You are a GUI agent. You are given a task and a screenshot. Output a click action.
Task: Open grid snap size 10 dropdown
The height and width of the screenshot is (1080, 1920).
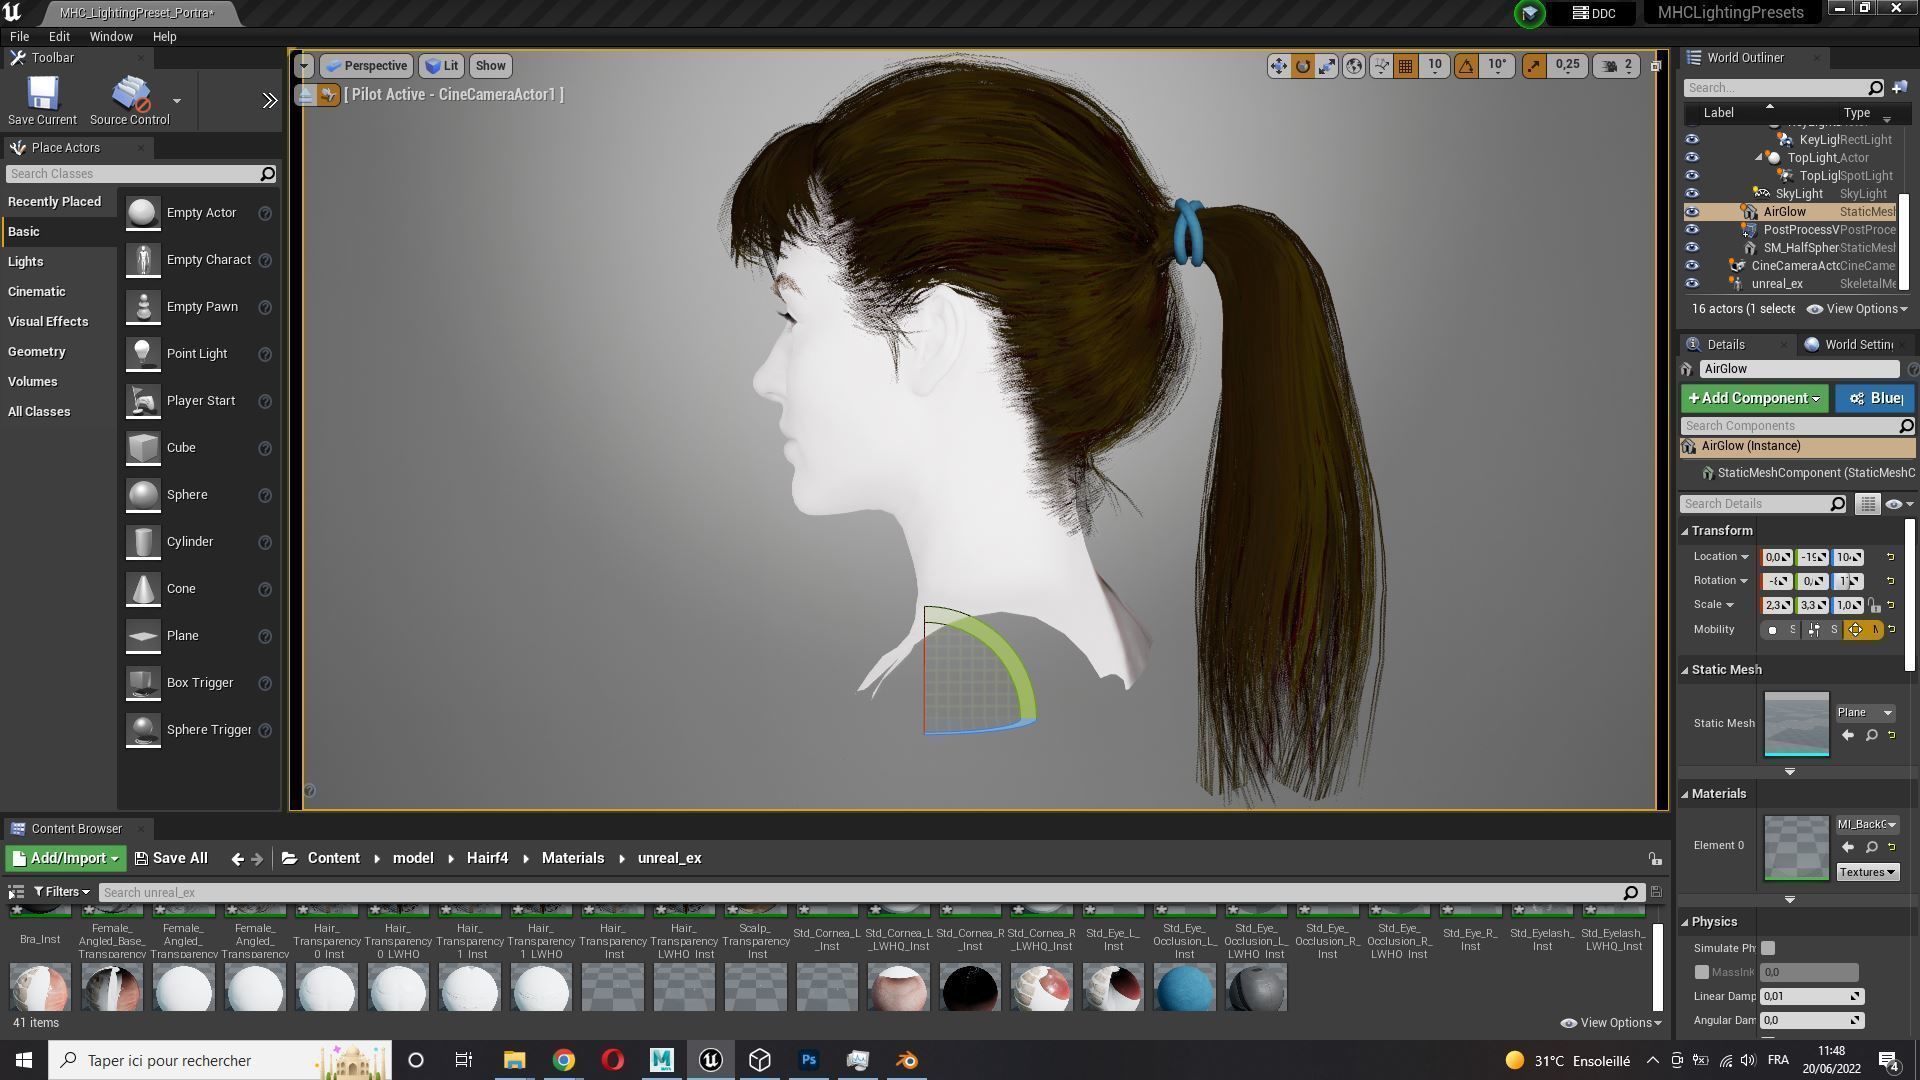click(1435, 66)
